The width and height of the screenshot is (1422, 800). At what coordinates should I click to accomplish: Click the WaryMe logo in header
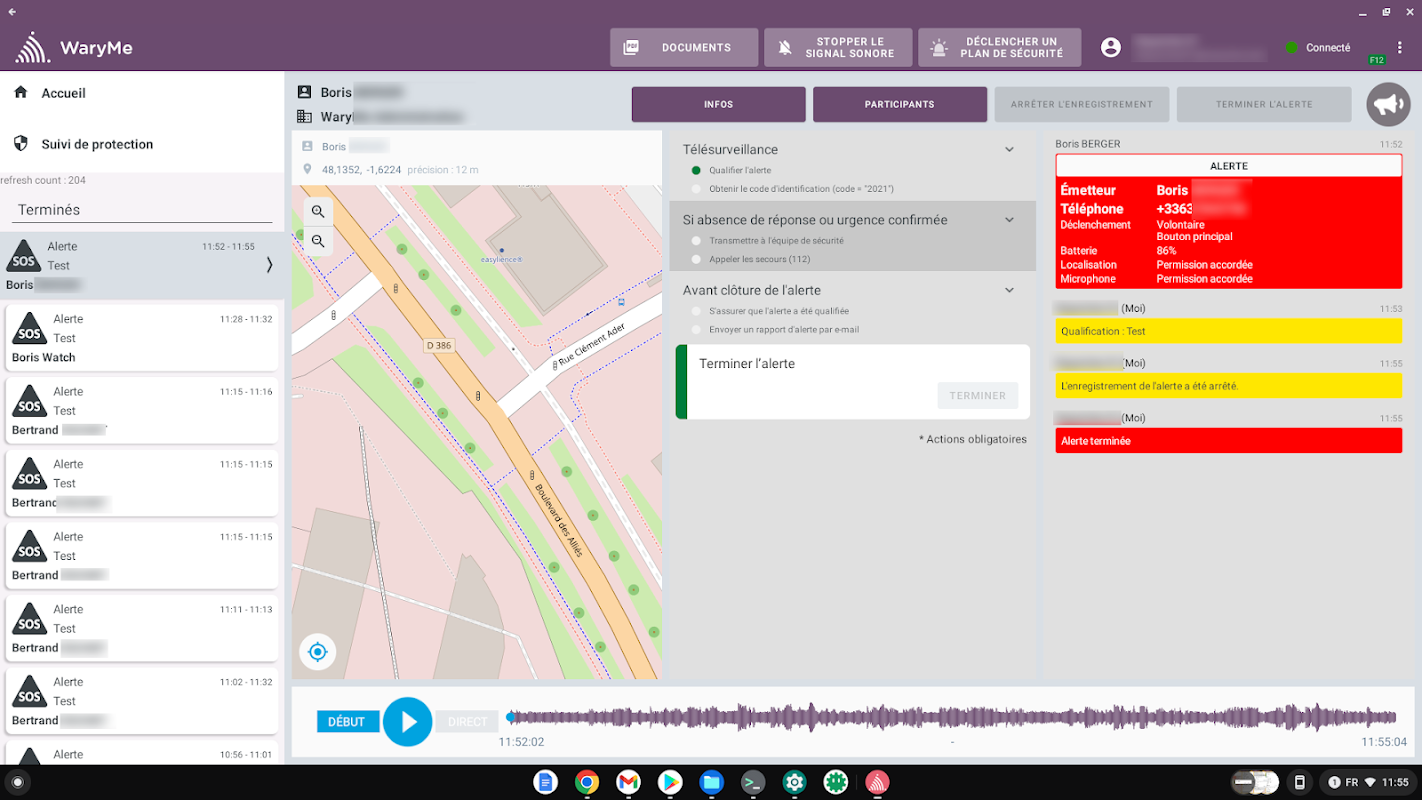[74, 47]
